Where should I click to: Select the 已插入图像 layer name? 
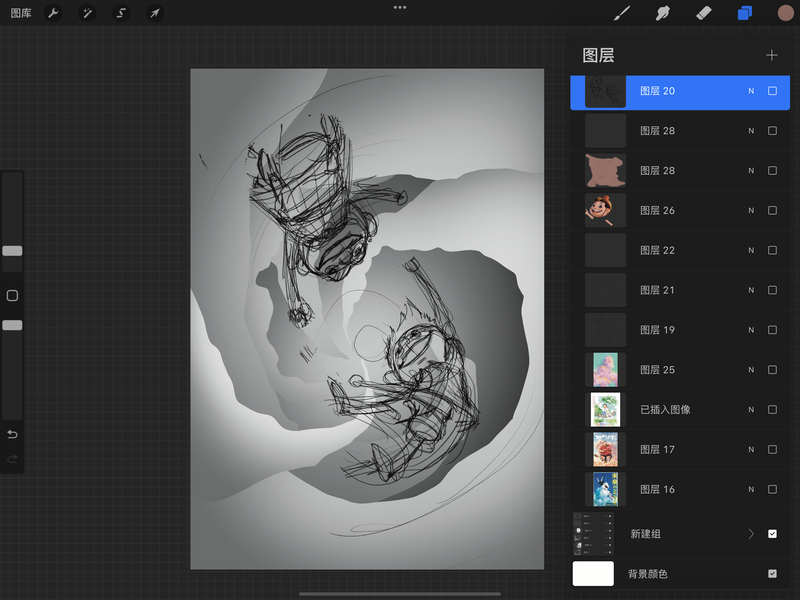665,409
